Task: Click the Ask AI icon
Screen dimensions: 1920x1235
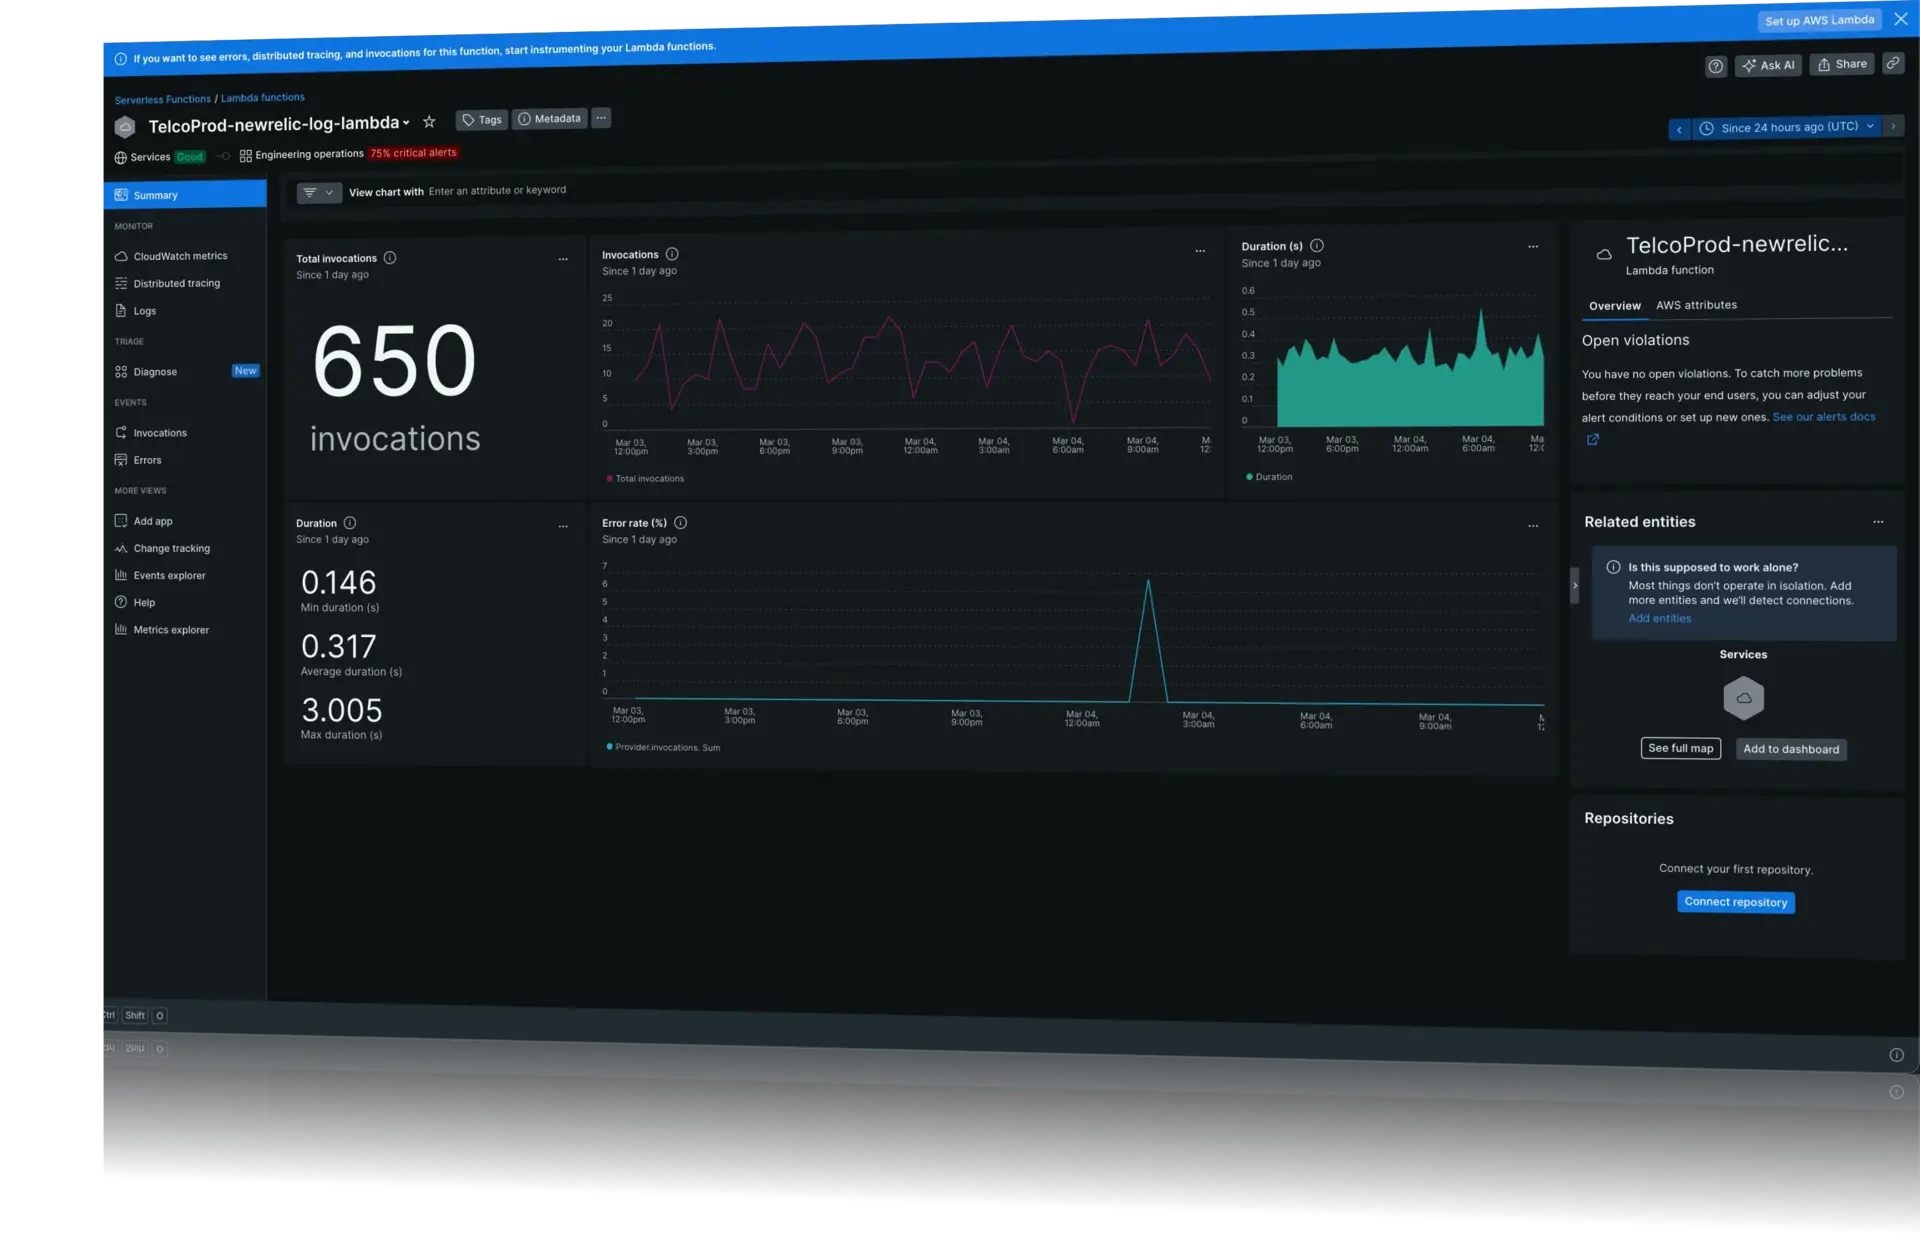Action: 1769,65
